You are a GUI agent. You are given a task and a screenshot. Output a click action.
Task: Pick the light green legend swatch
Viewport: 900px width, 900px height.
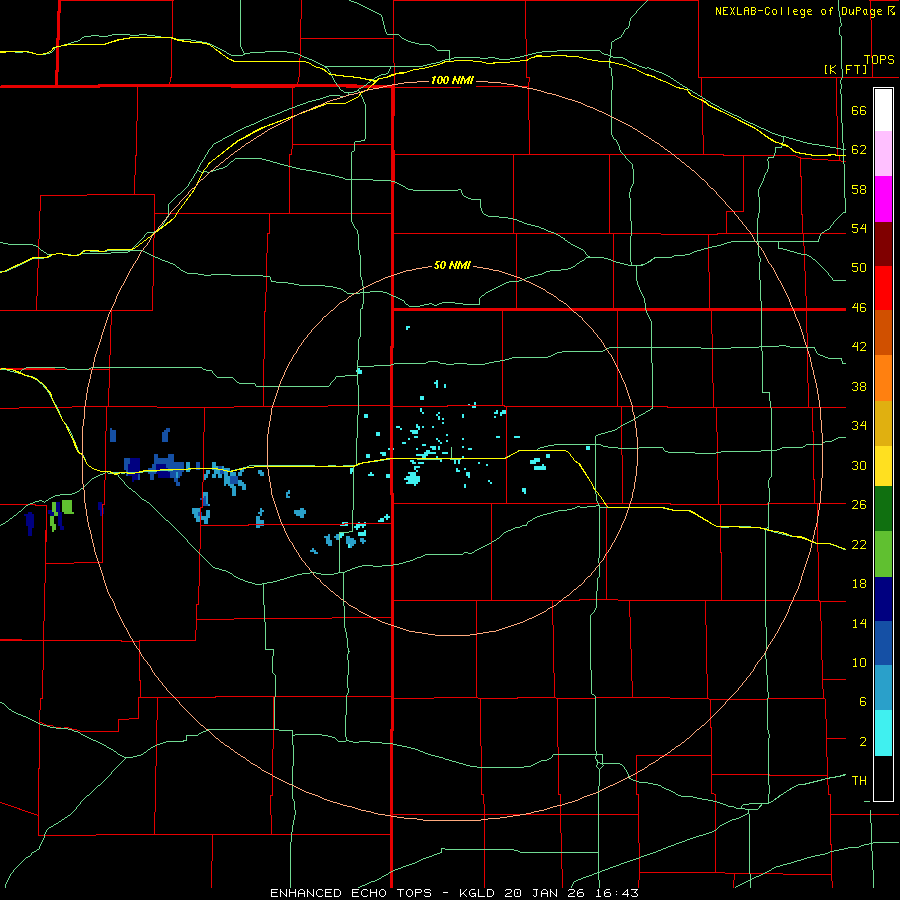click(883, 554)
